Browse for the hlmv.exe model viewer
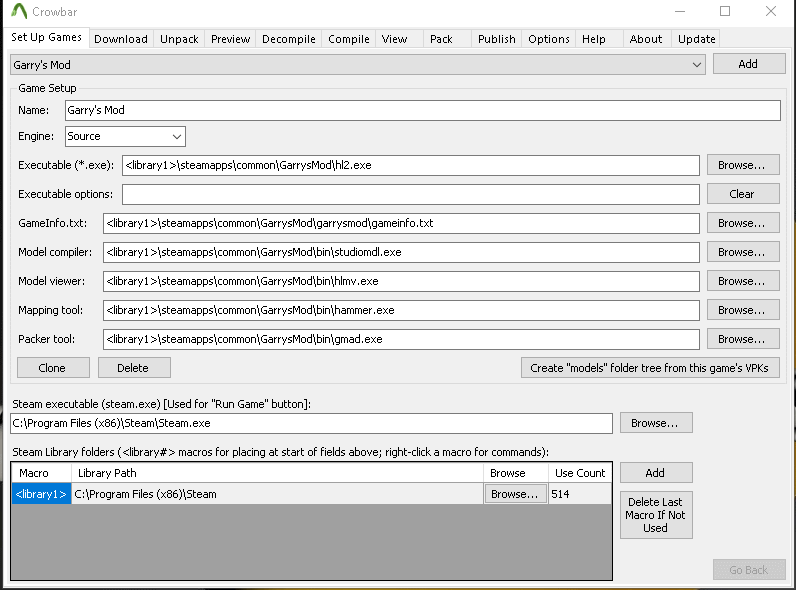 [x=743, y=281]
